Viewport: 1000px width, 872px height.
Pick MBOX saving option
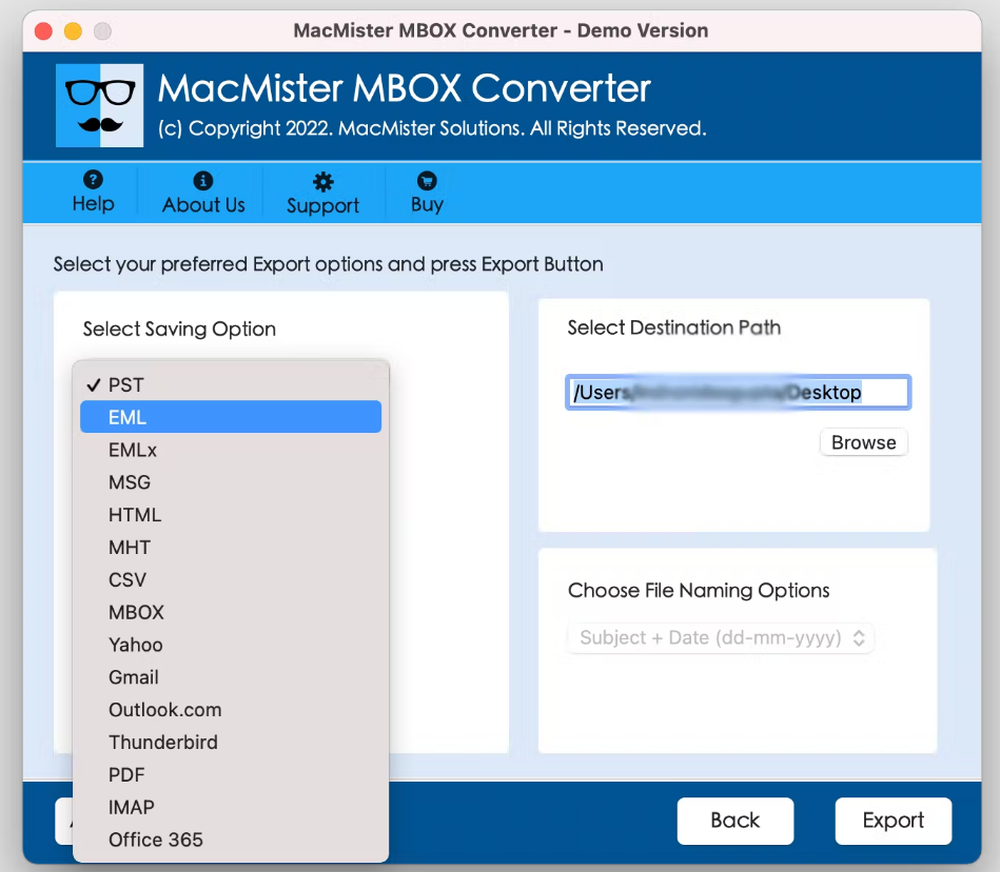[231, 612]
